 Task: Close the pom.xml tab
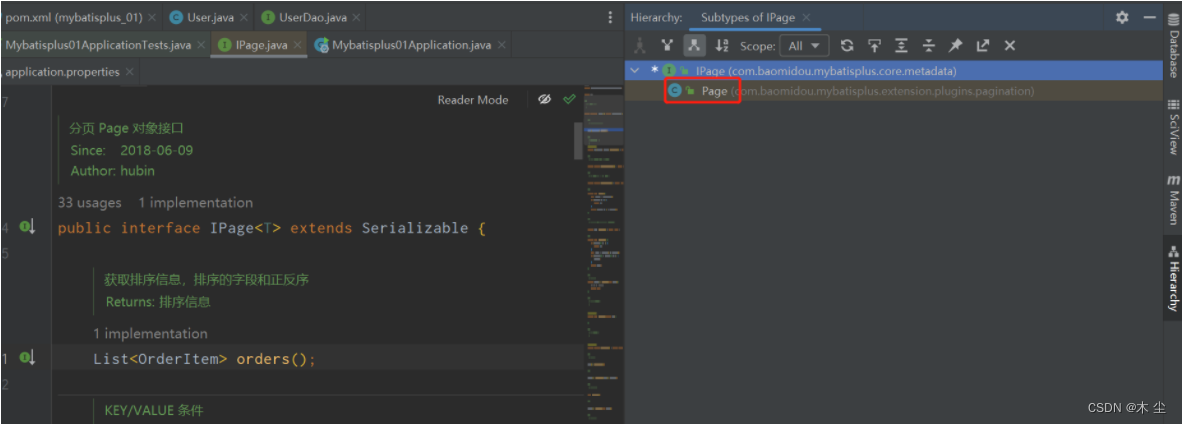click(x=152, y=17)
